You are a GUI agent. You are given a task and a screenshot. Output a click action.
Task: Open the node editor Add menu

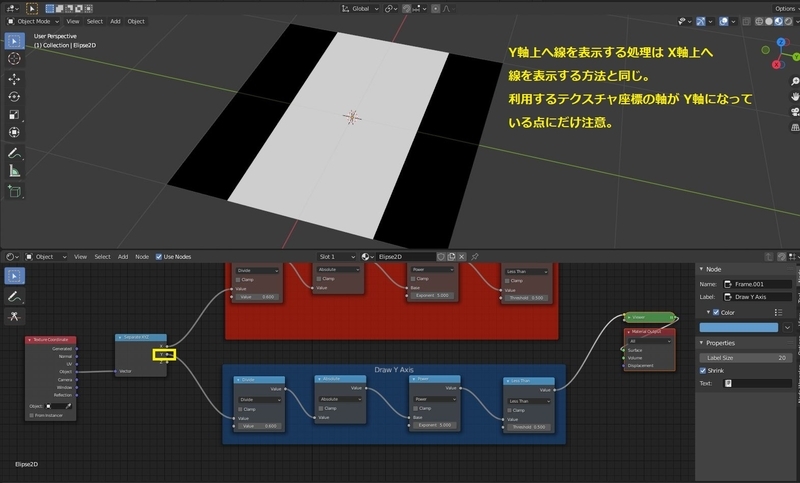123,257
